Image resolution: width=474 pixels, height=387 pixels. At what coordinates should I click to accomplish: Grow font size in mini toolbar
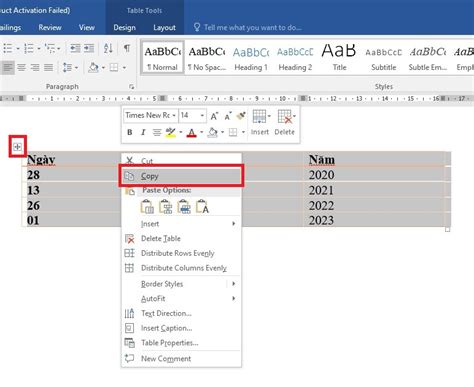tap(214, 116)
